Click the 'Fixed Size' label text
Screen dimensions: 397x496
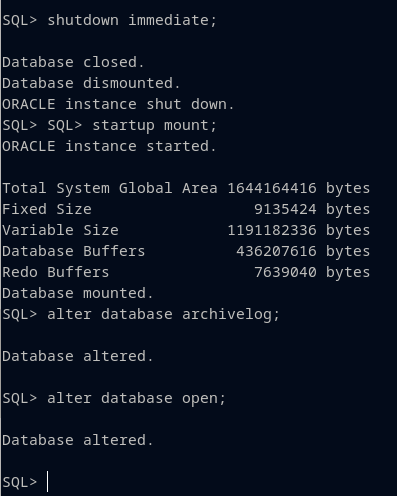47,209
